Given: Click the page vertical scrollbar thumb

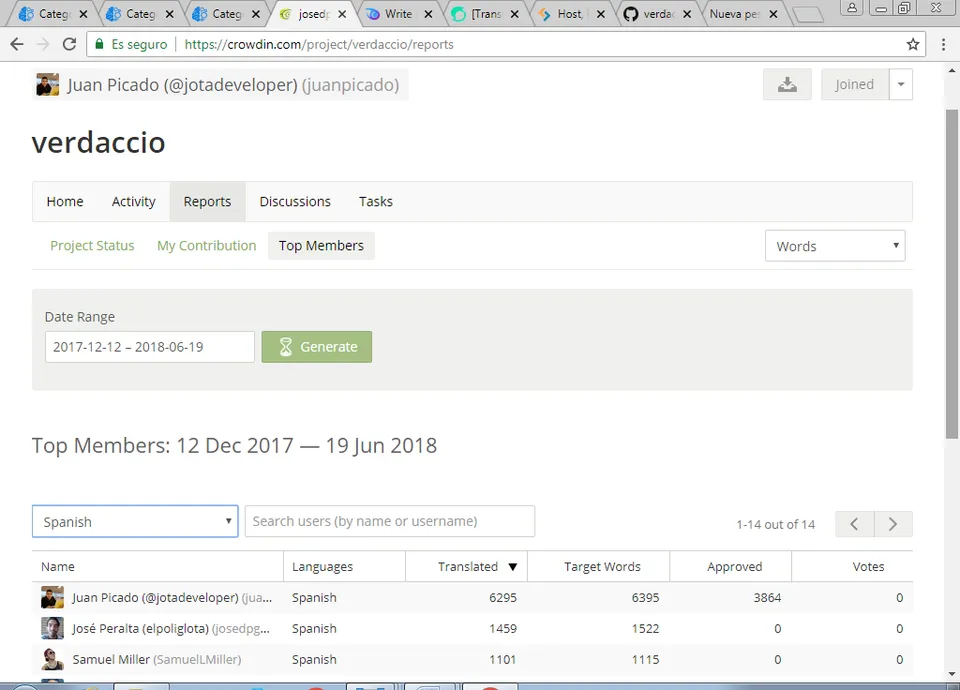Looking at the screenshot, I should 951,274.
